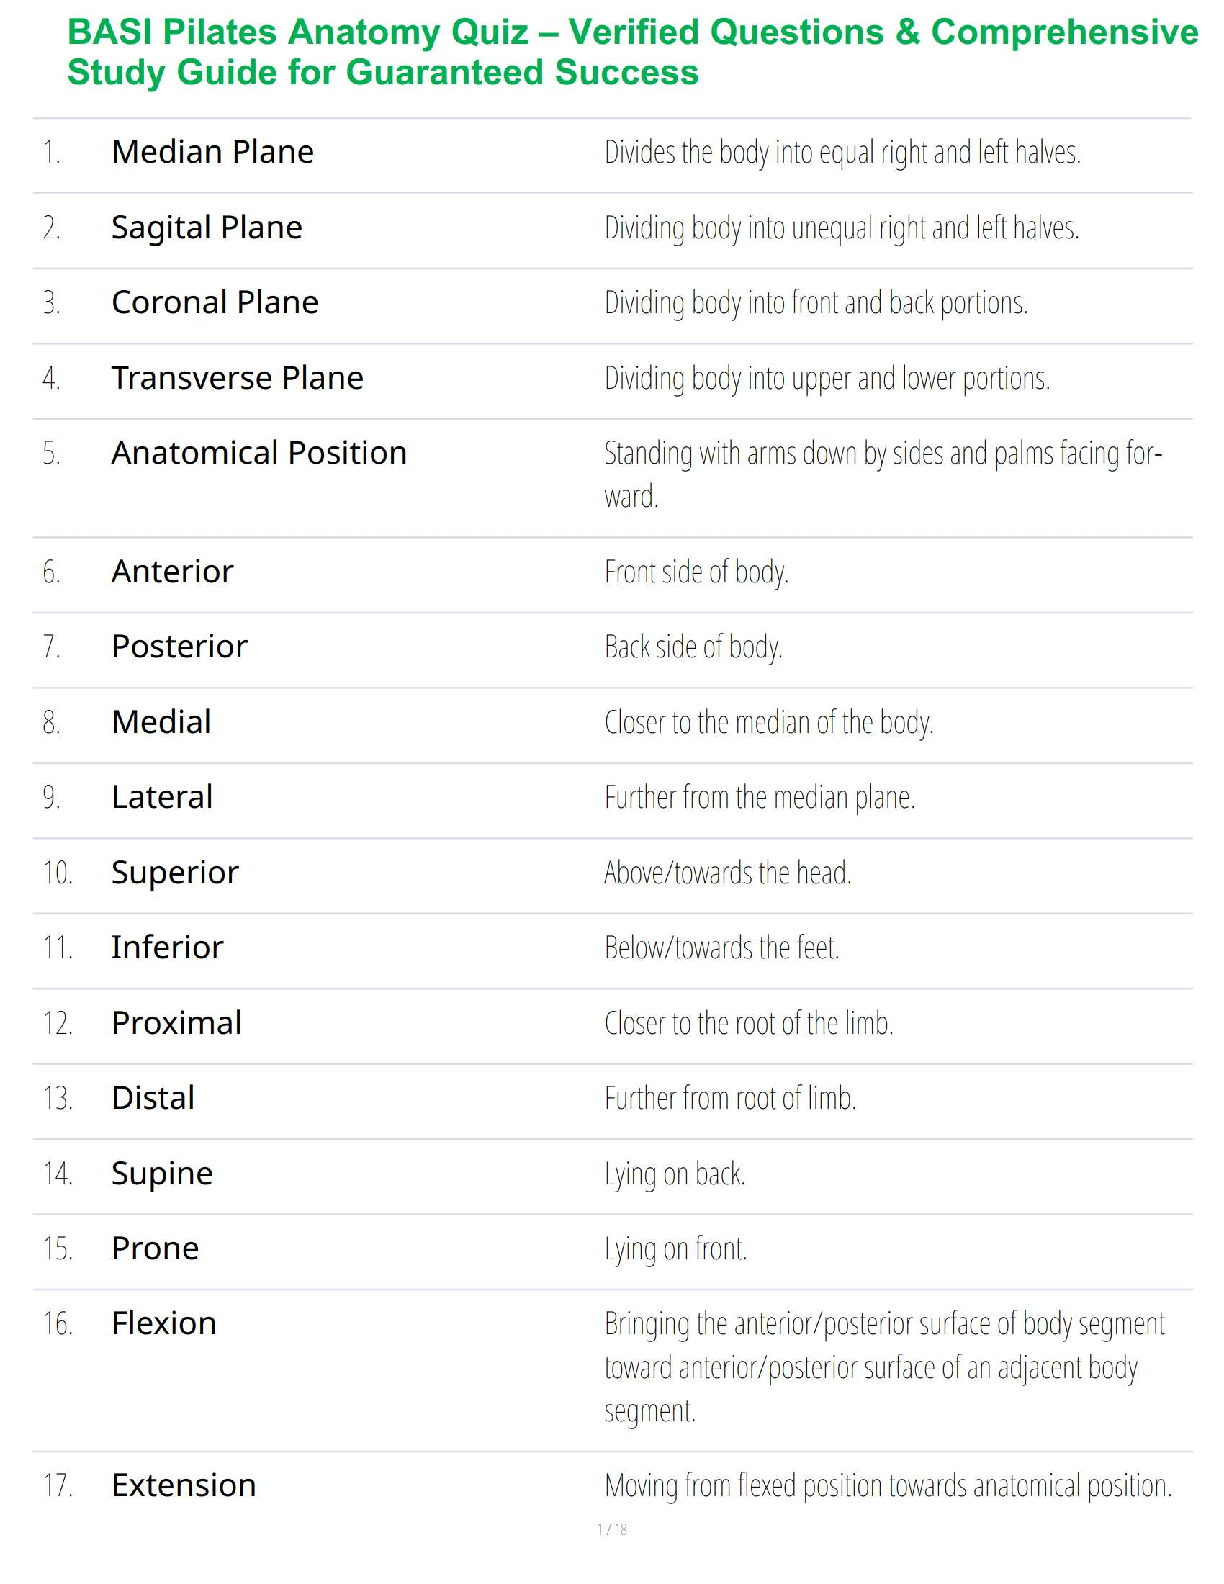This screenshot has height=1584, width=1224.
Task: Click the definition "Lying on back."
Action: [x=675, y=1173]
